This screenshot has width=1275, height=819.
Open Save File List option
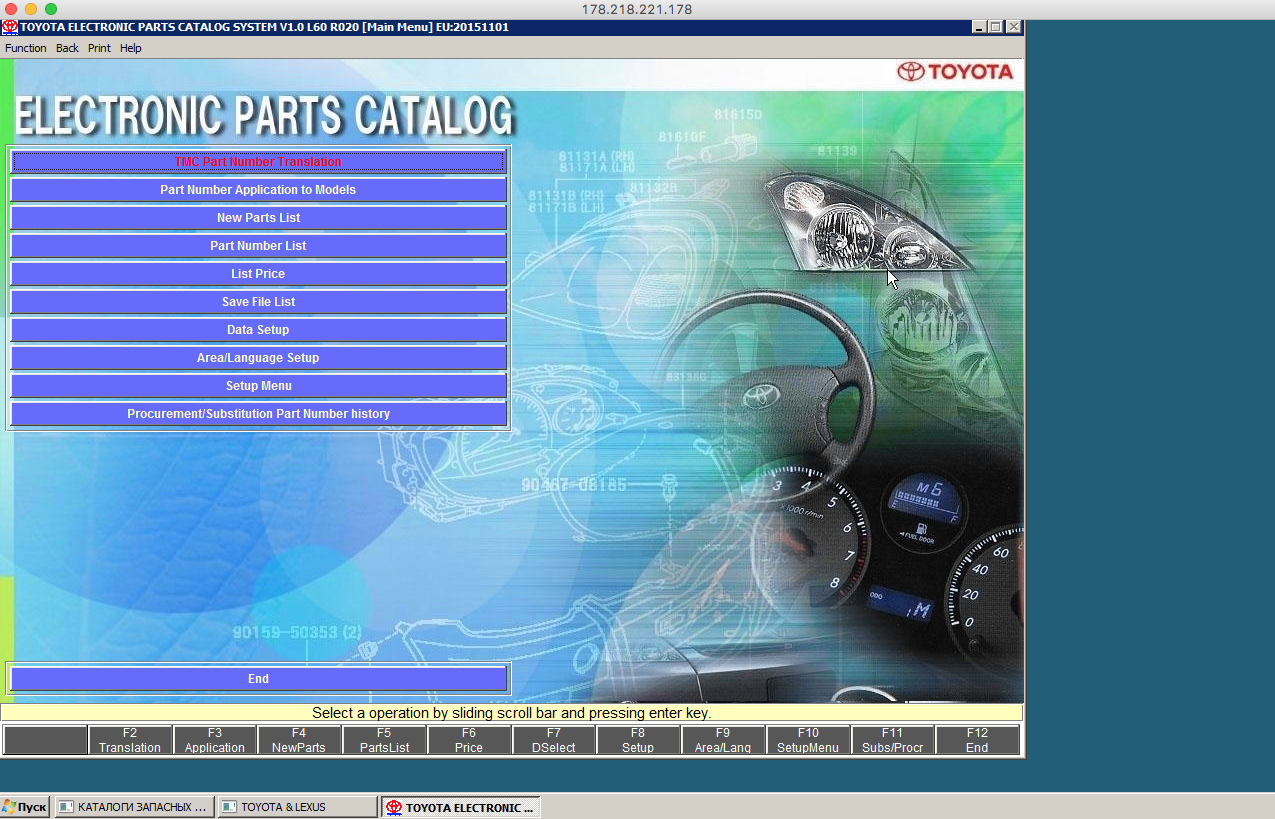[258, 301]
